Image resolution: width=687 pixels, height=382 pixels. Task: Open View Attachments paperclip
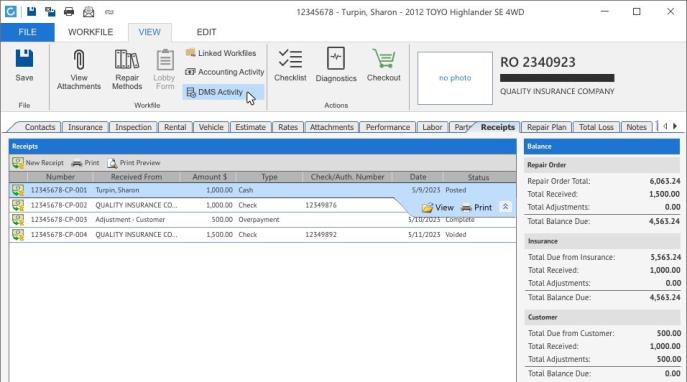[79, 69]
